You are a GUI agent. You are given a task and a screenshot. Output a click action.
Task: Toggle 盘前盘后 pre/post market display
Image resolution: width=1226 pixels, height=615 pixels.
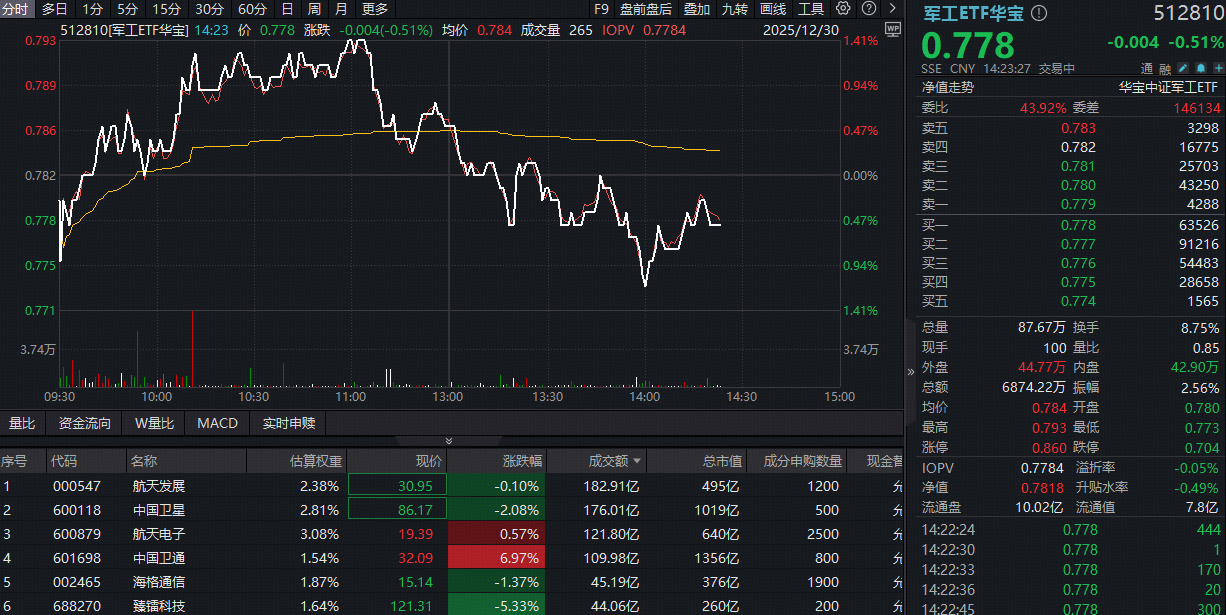tap(646, 9)
